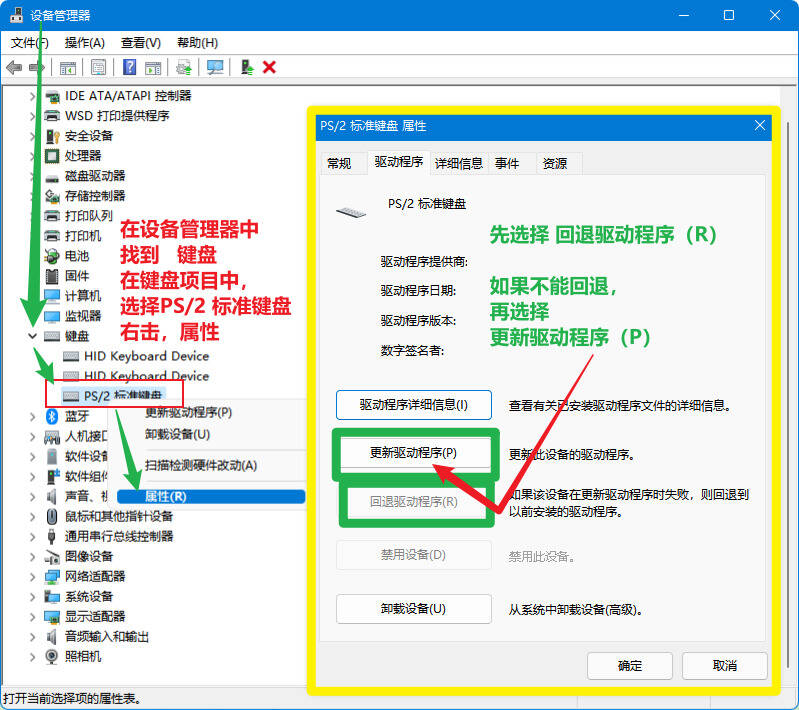The width and height of the screenshot is (799, 710).
Task: Click the blue help question-mark toolbar icon
Action: [129, 67]
